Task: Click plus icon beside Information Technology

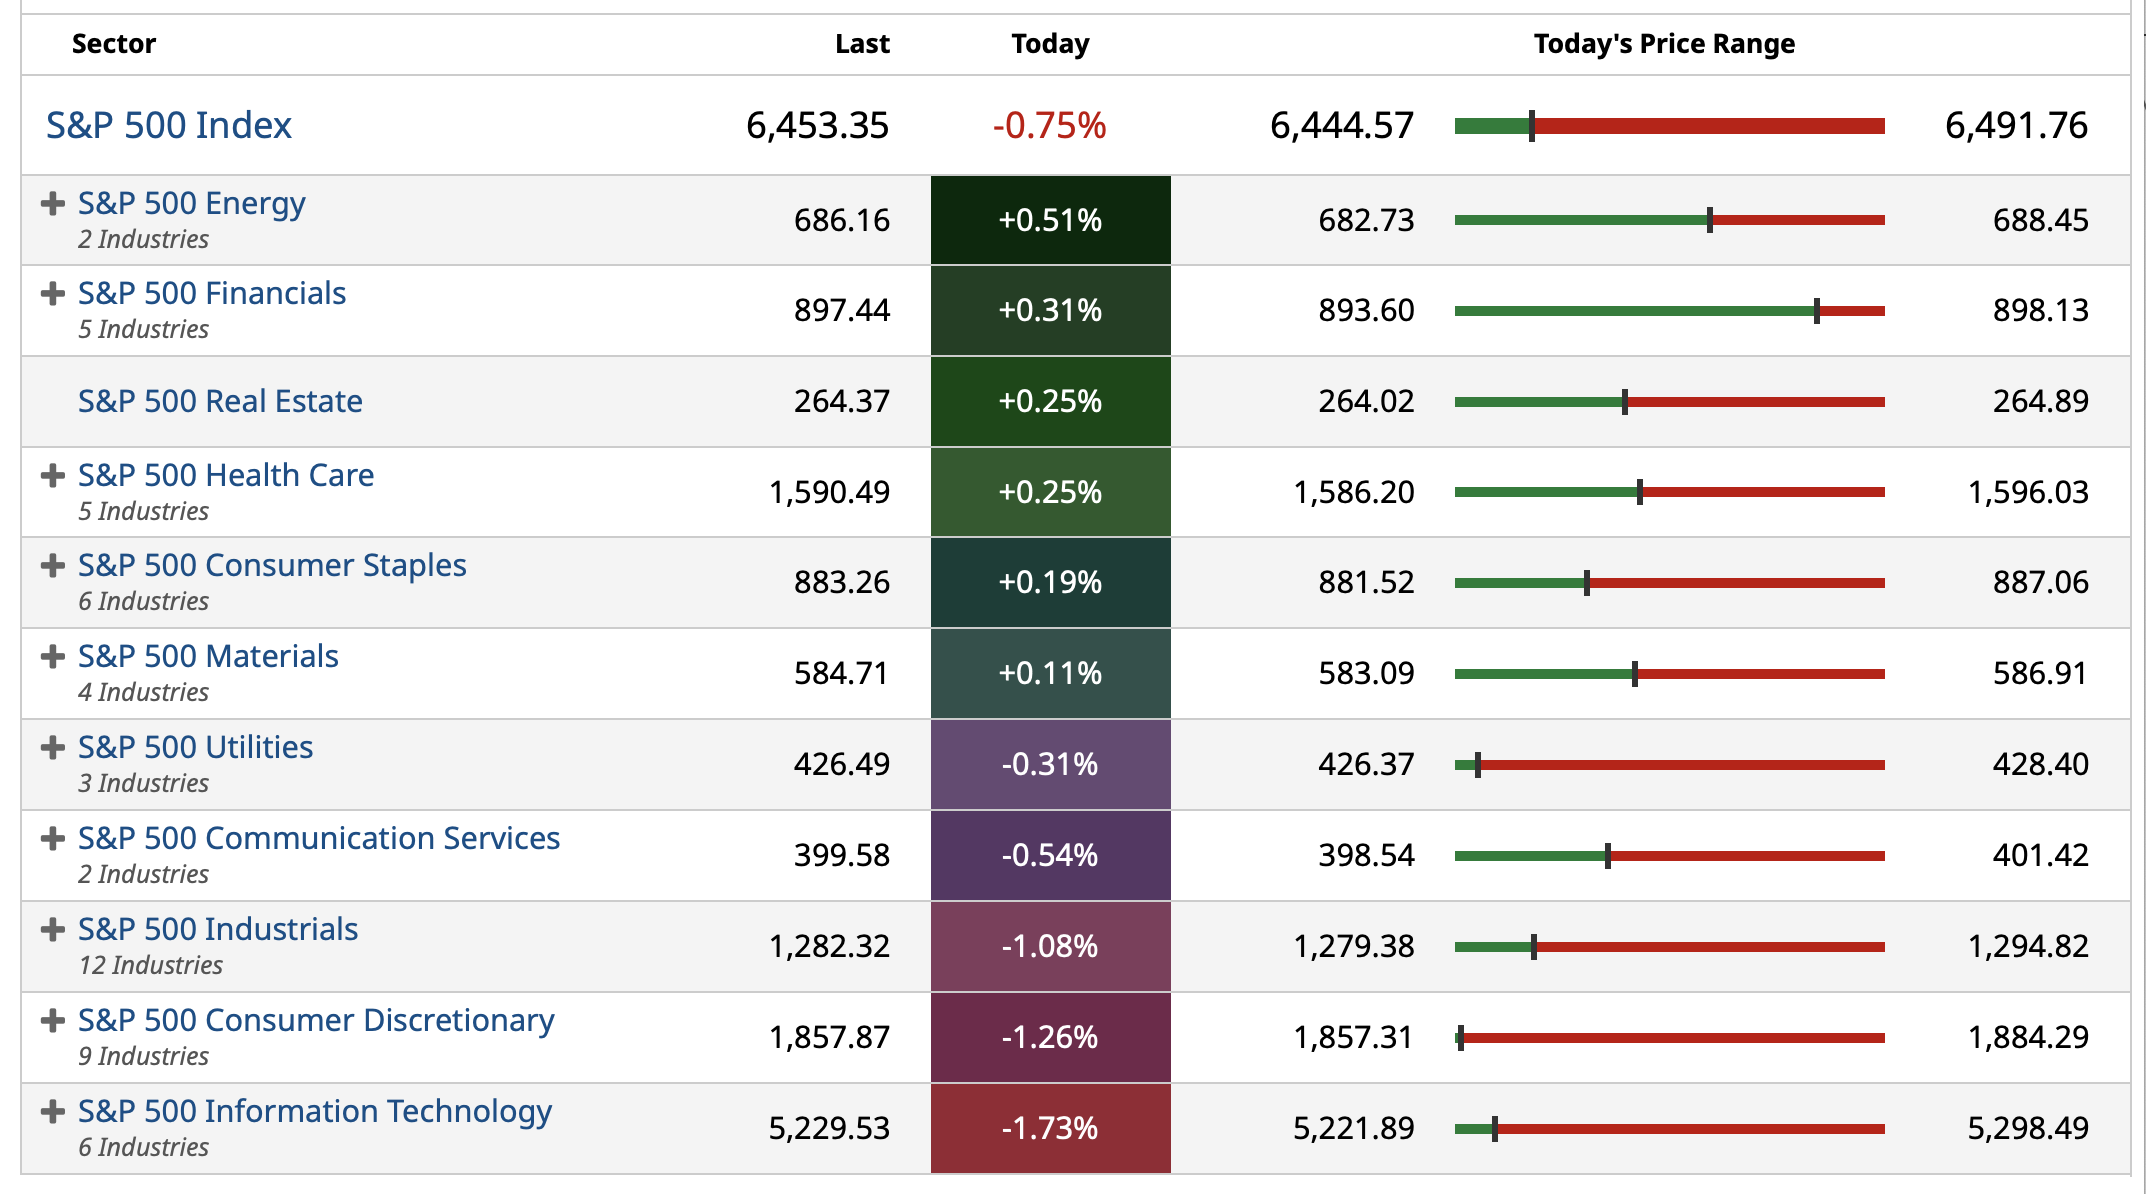Action: pos(53,1112)
